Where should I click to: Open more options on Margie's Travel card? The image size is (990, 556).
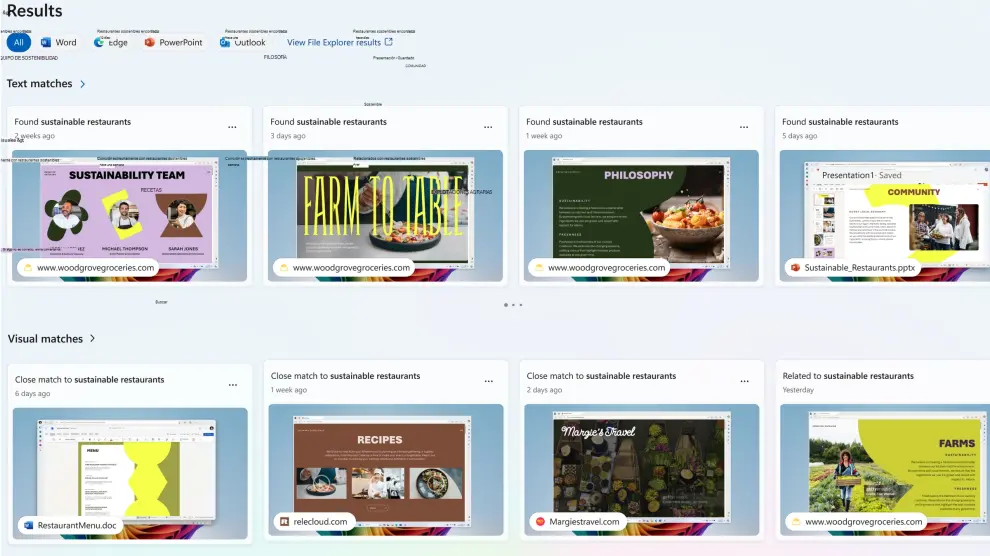click(744, 381)
